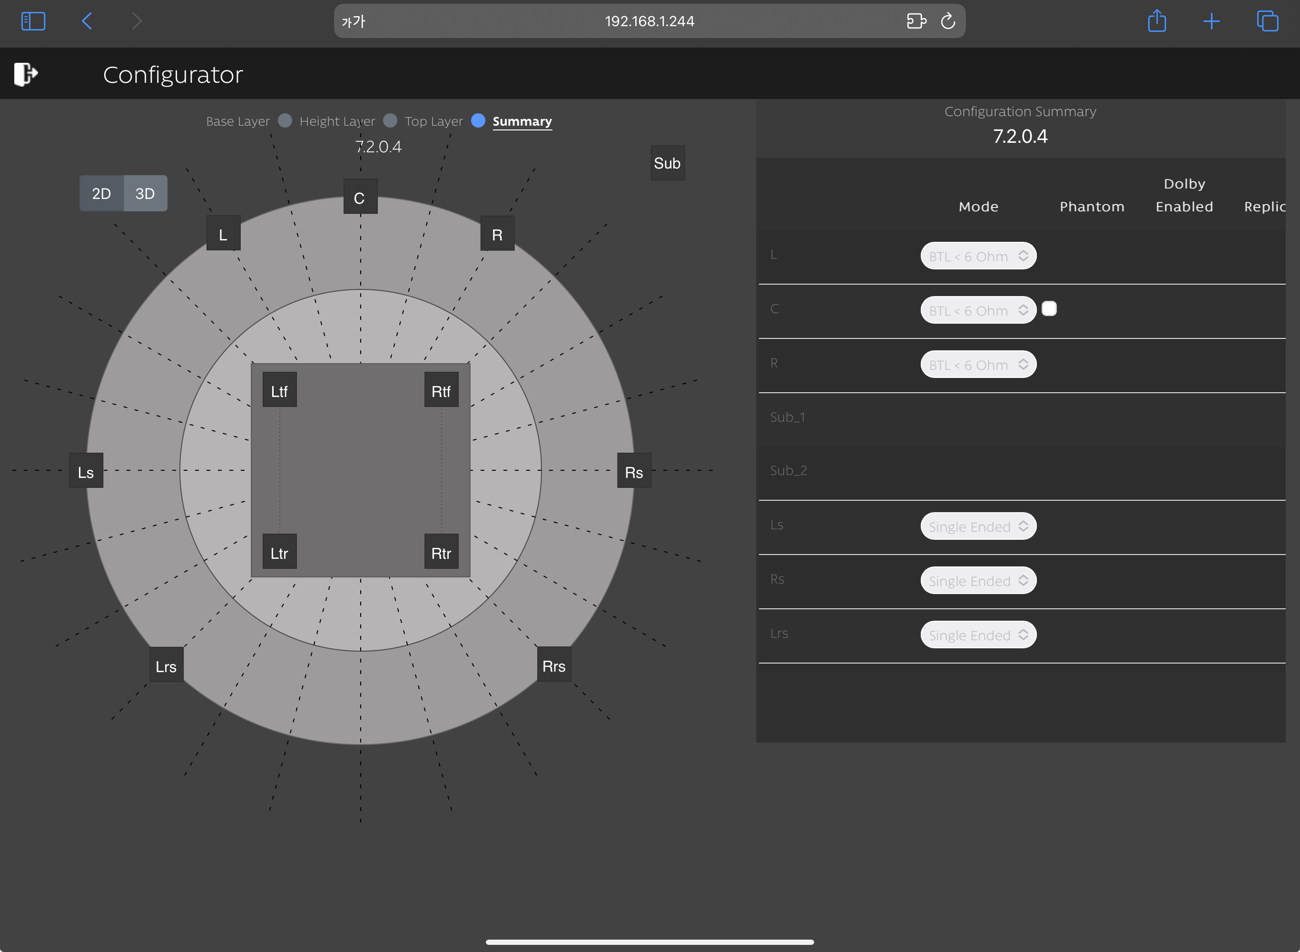
Task: Reload the current page
Action: [x=948, y=21]
